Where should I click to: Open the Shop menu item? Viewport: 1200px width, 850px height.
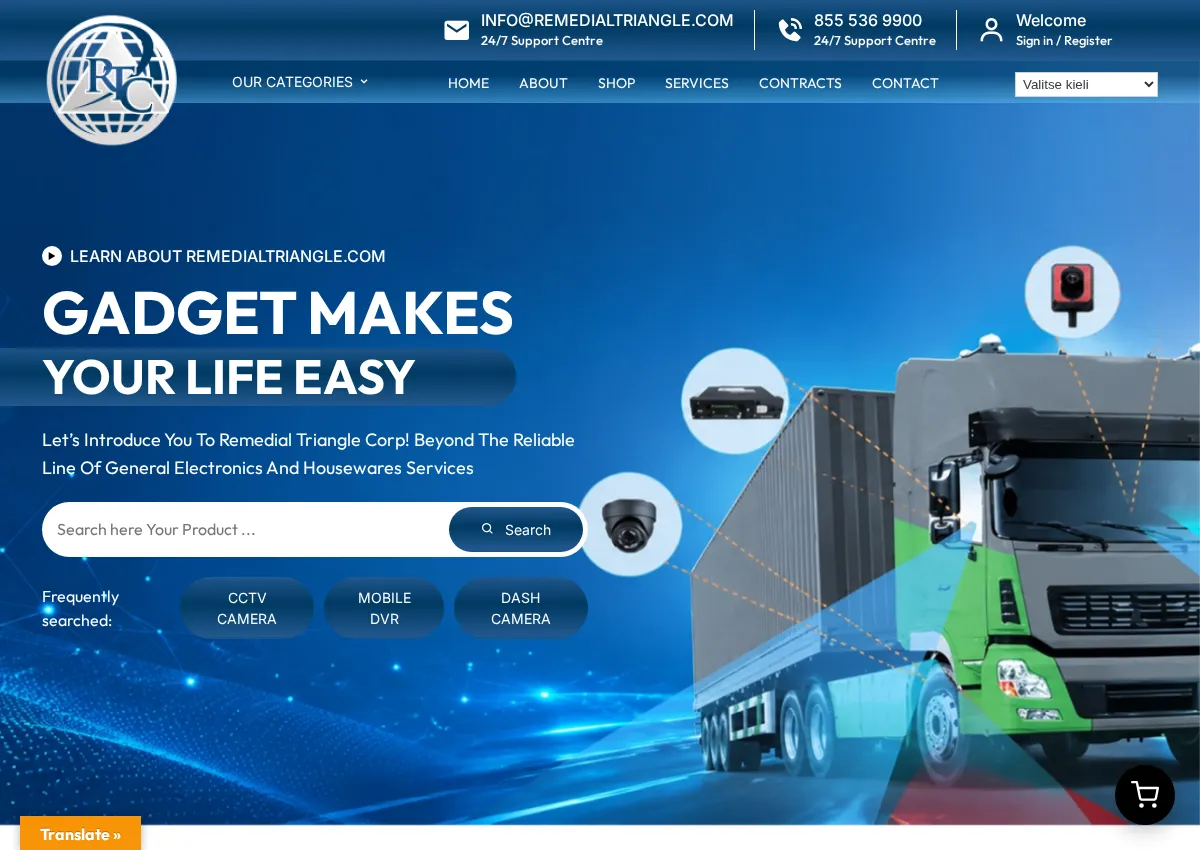(616, 83)
